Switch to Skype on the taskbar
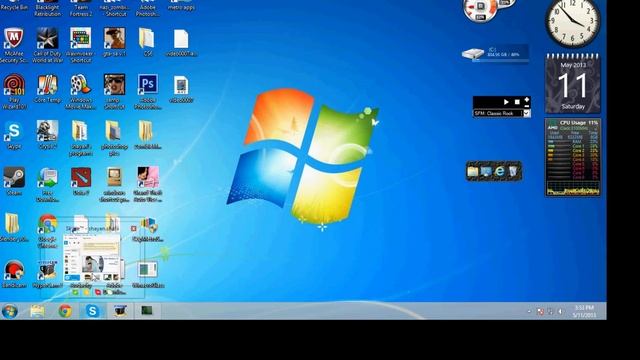The width and height of the screenshot is (640, 360). [93, 311]
